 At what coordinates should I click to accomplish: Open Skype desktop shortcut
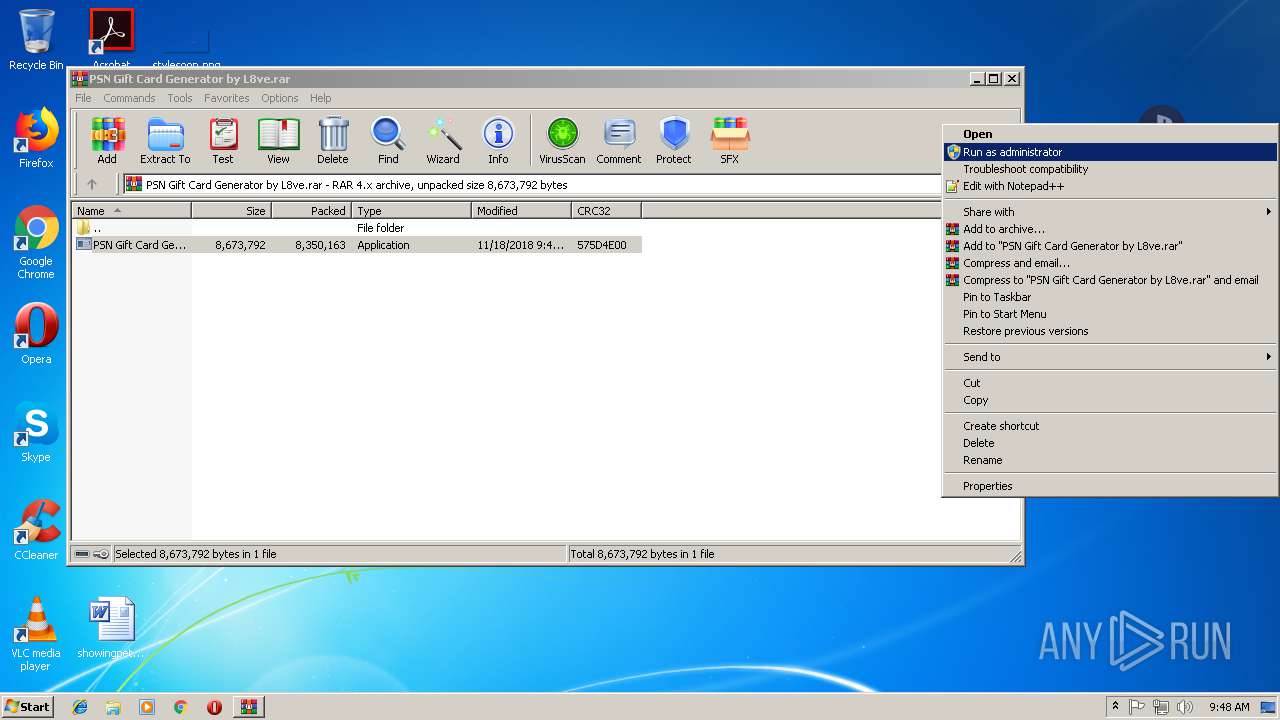(x=36, y=432)
